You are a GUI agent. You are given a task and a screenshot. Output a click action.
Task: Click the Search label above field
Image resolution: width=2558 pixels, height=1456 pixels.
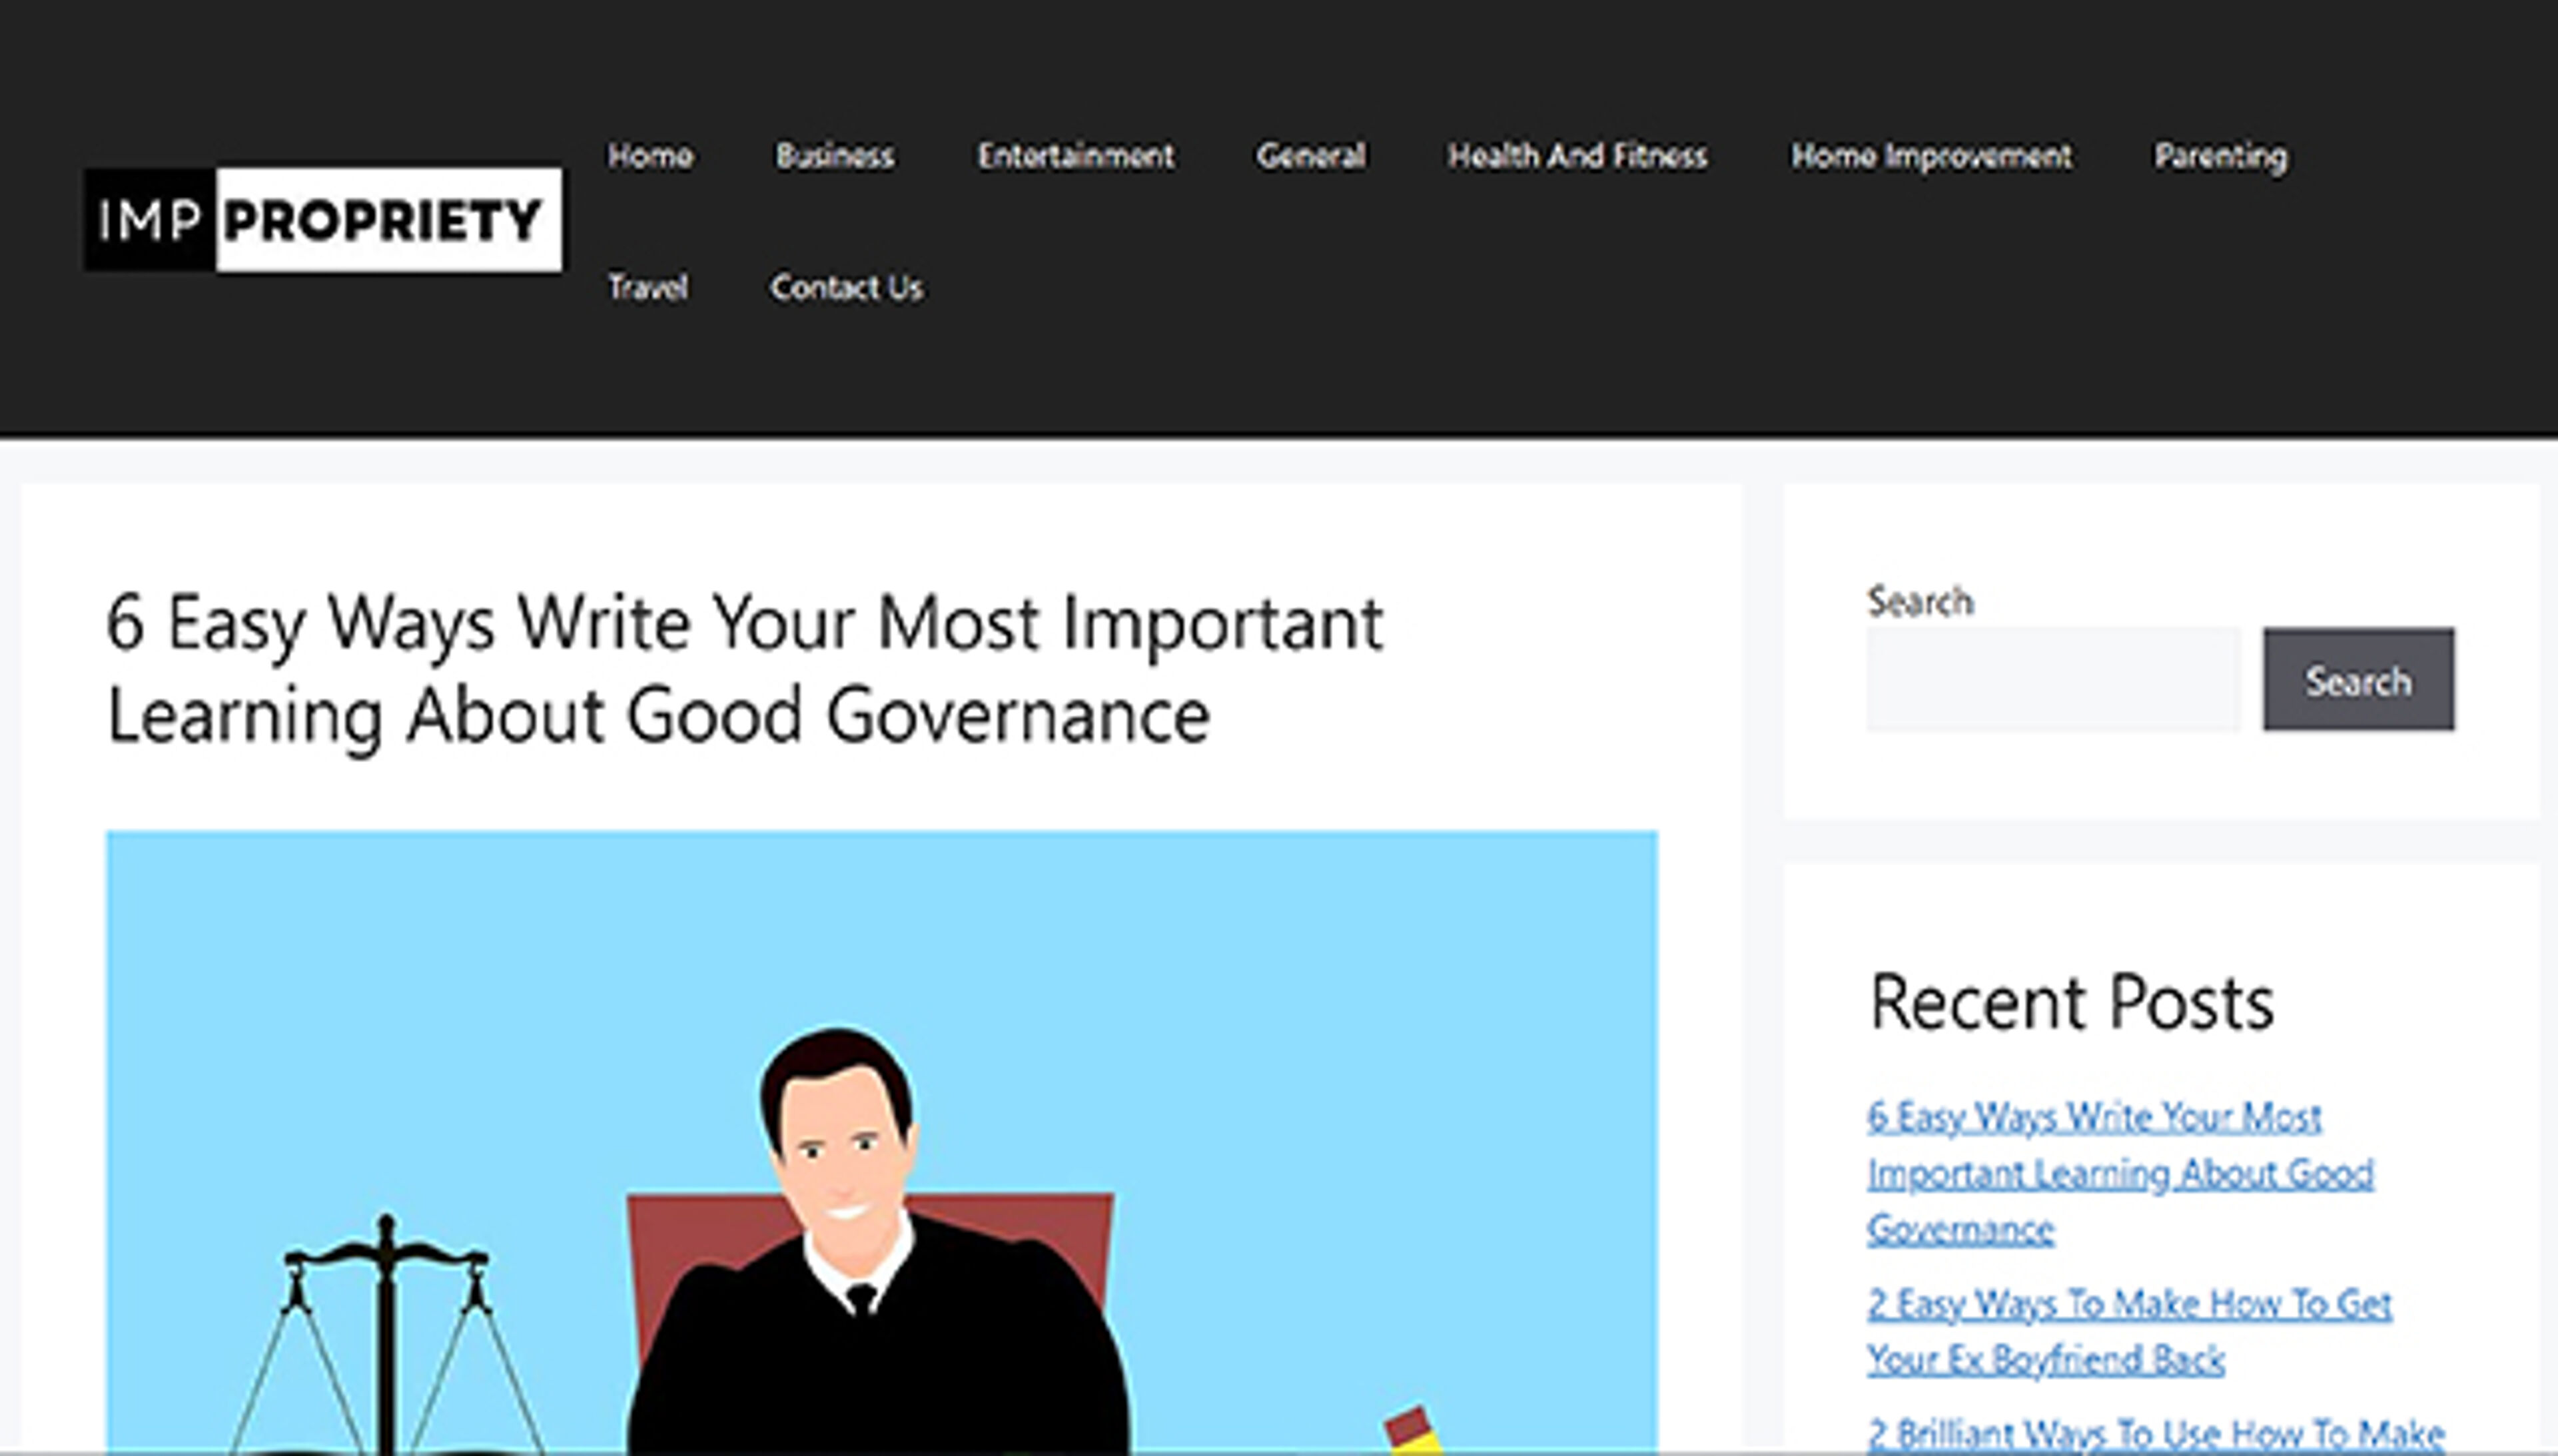pos(1920,601)
